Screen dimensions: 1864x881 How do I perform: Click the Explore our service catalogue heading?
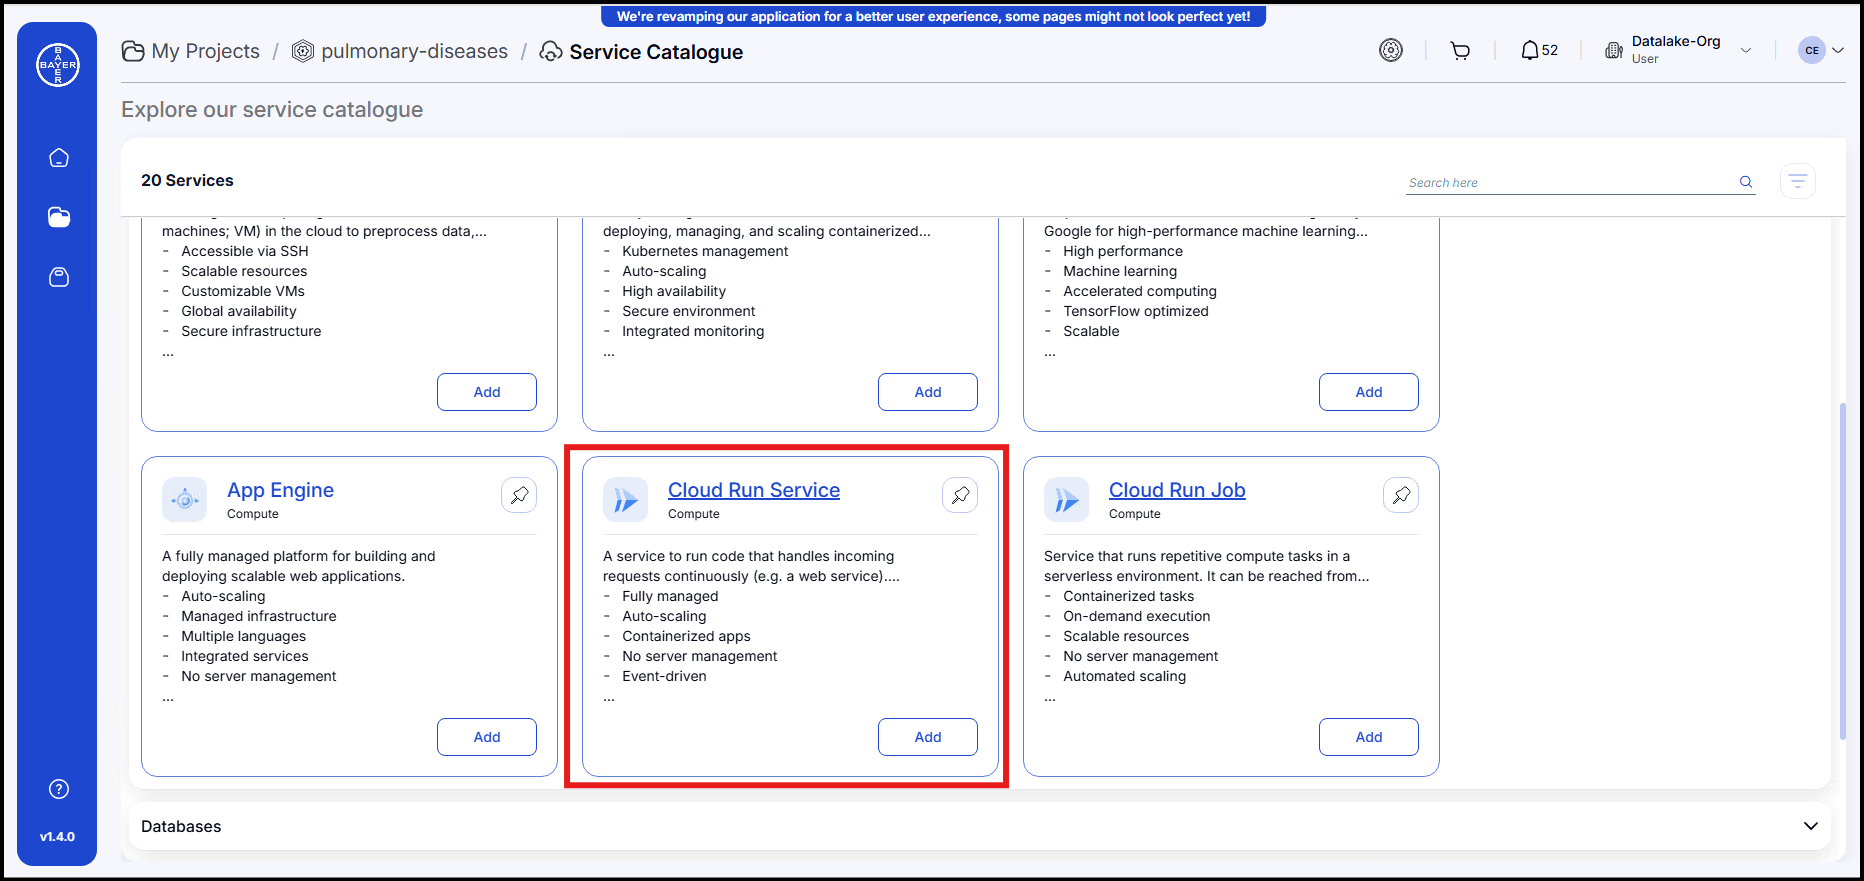click(x=272, y=110)
